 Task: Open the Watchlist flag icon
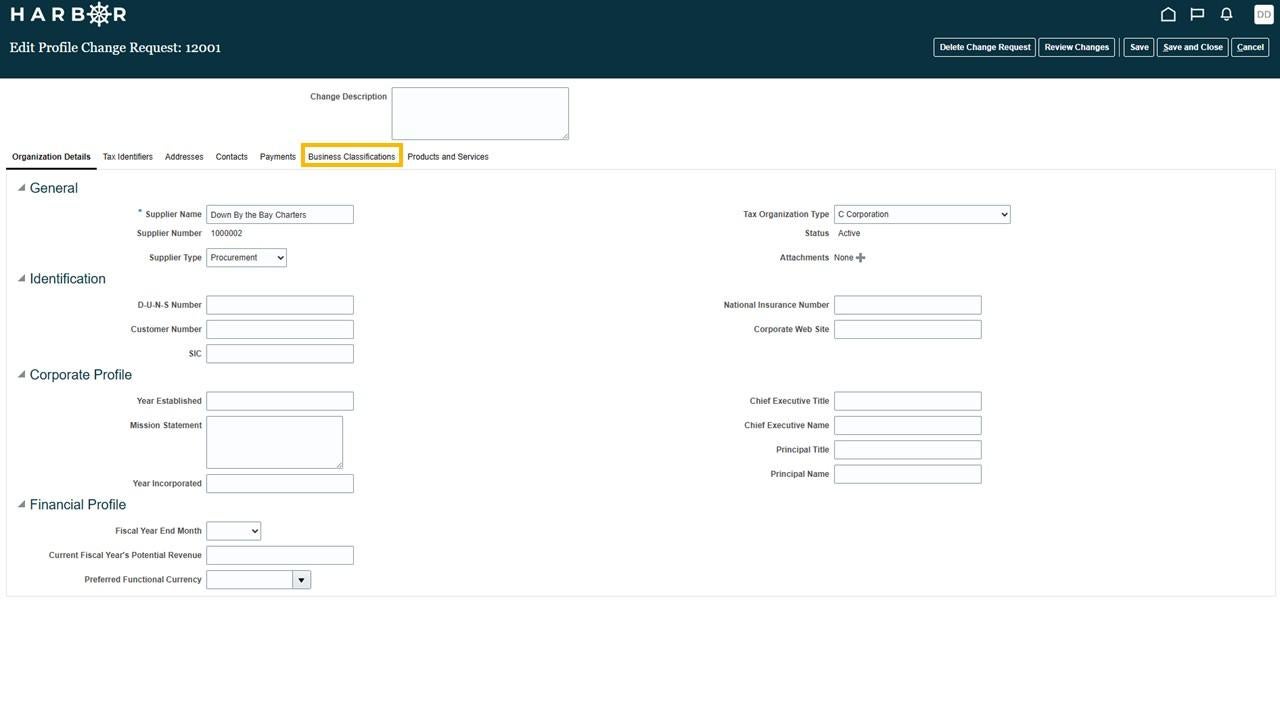1197,14
